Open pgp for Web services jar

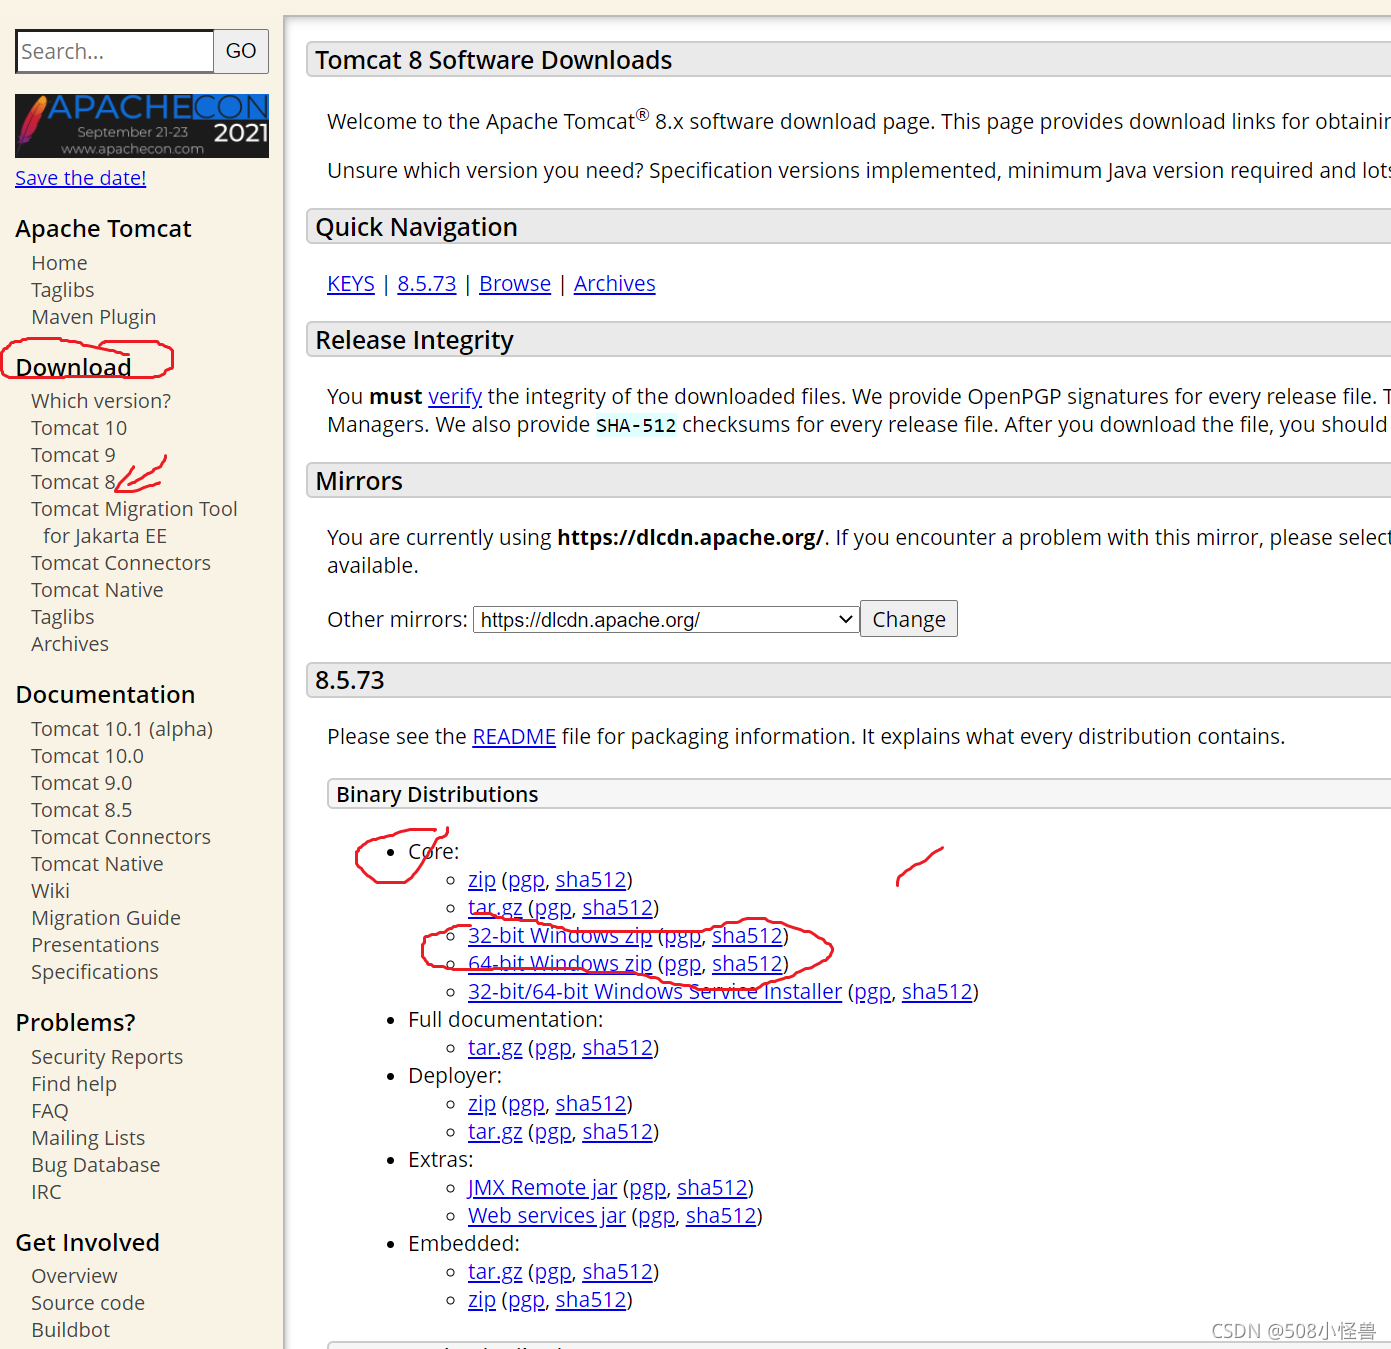tap(656, 1216)
